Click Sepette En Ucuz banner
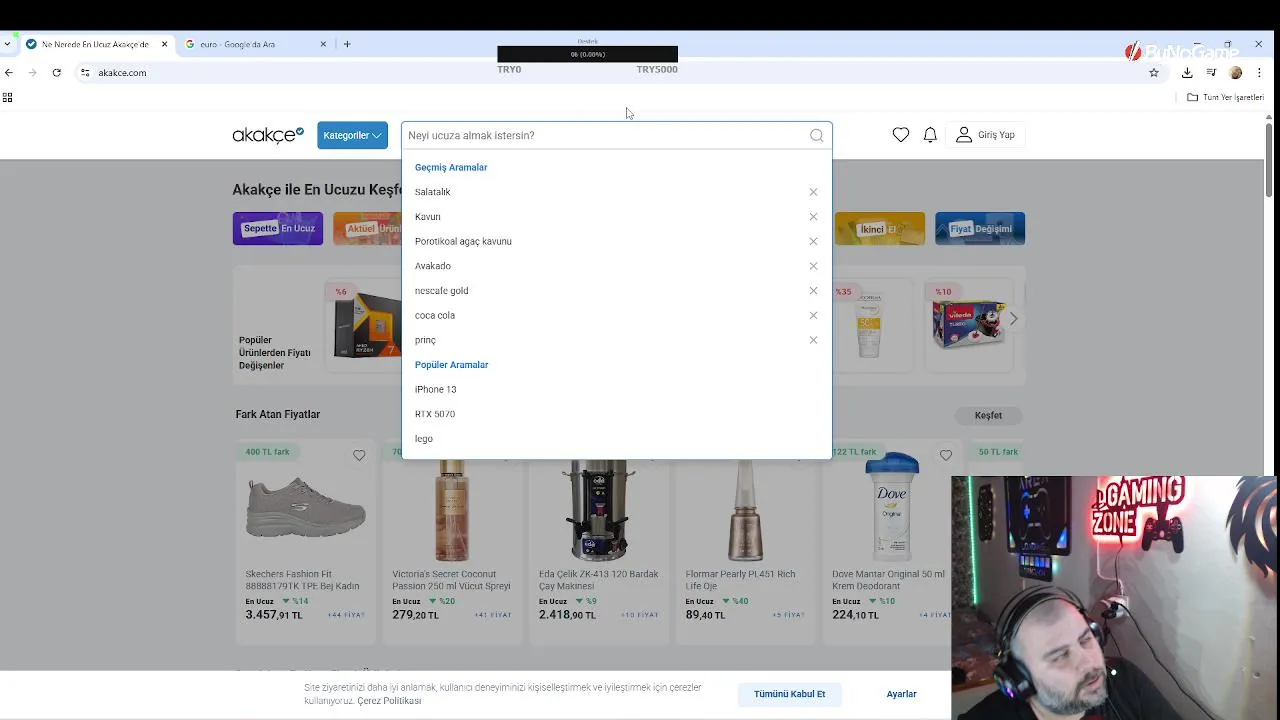1280x720 pixels. [278, 228]
